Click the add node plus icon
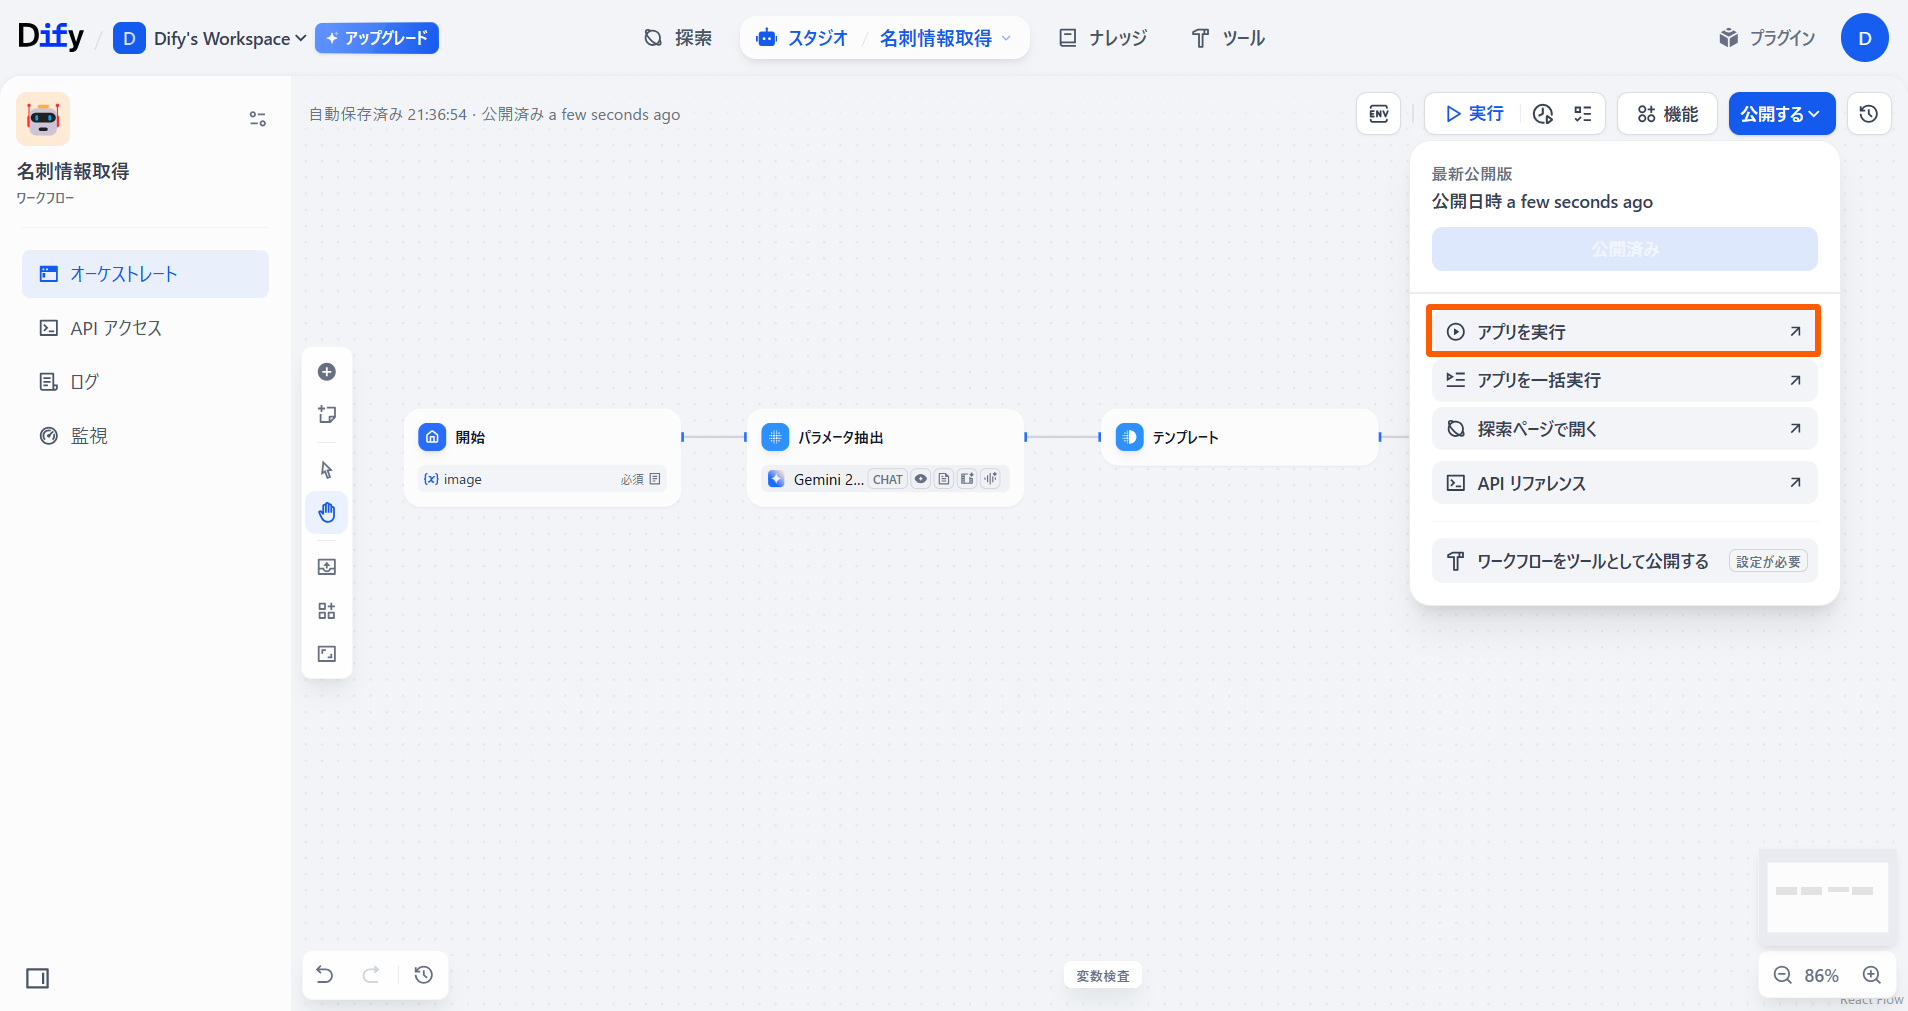 click(326, 372)
